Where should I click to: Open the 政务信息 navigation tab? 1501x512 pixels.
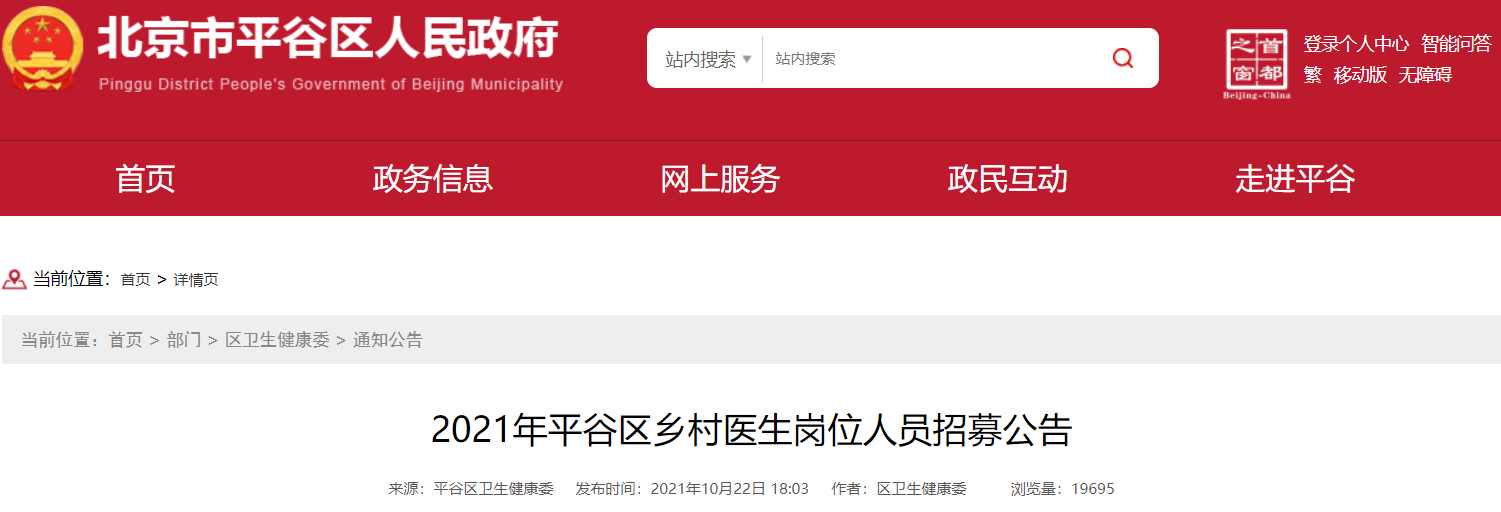[x=432, y=178]
